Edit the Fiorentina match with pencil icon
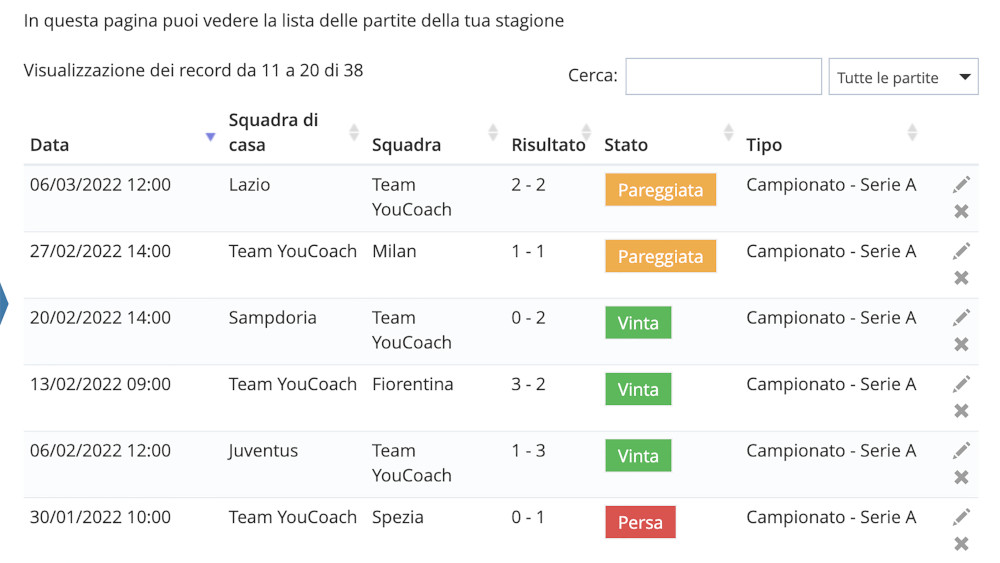 coord(961,384)
